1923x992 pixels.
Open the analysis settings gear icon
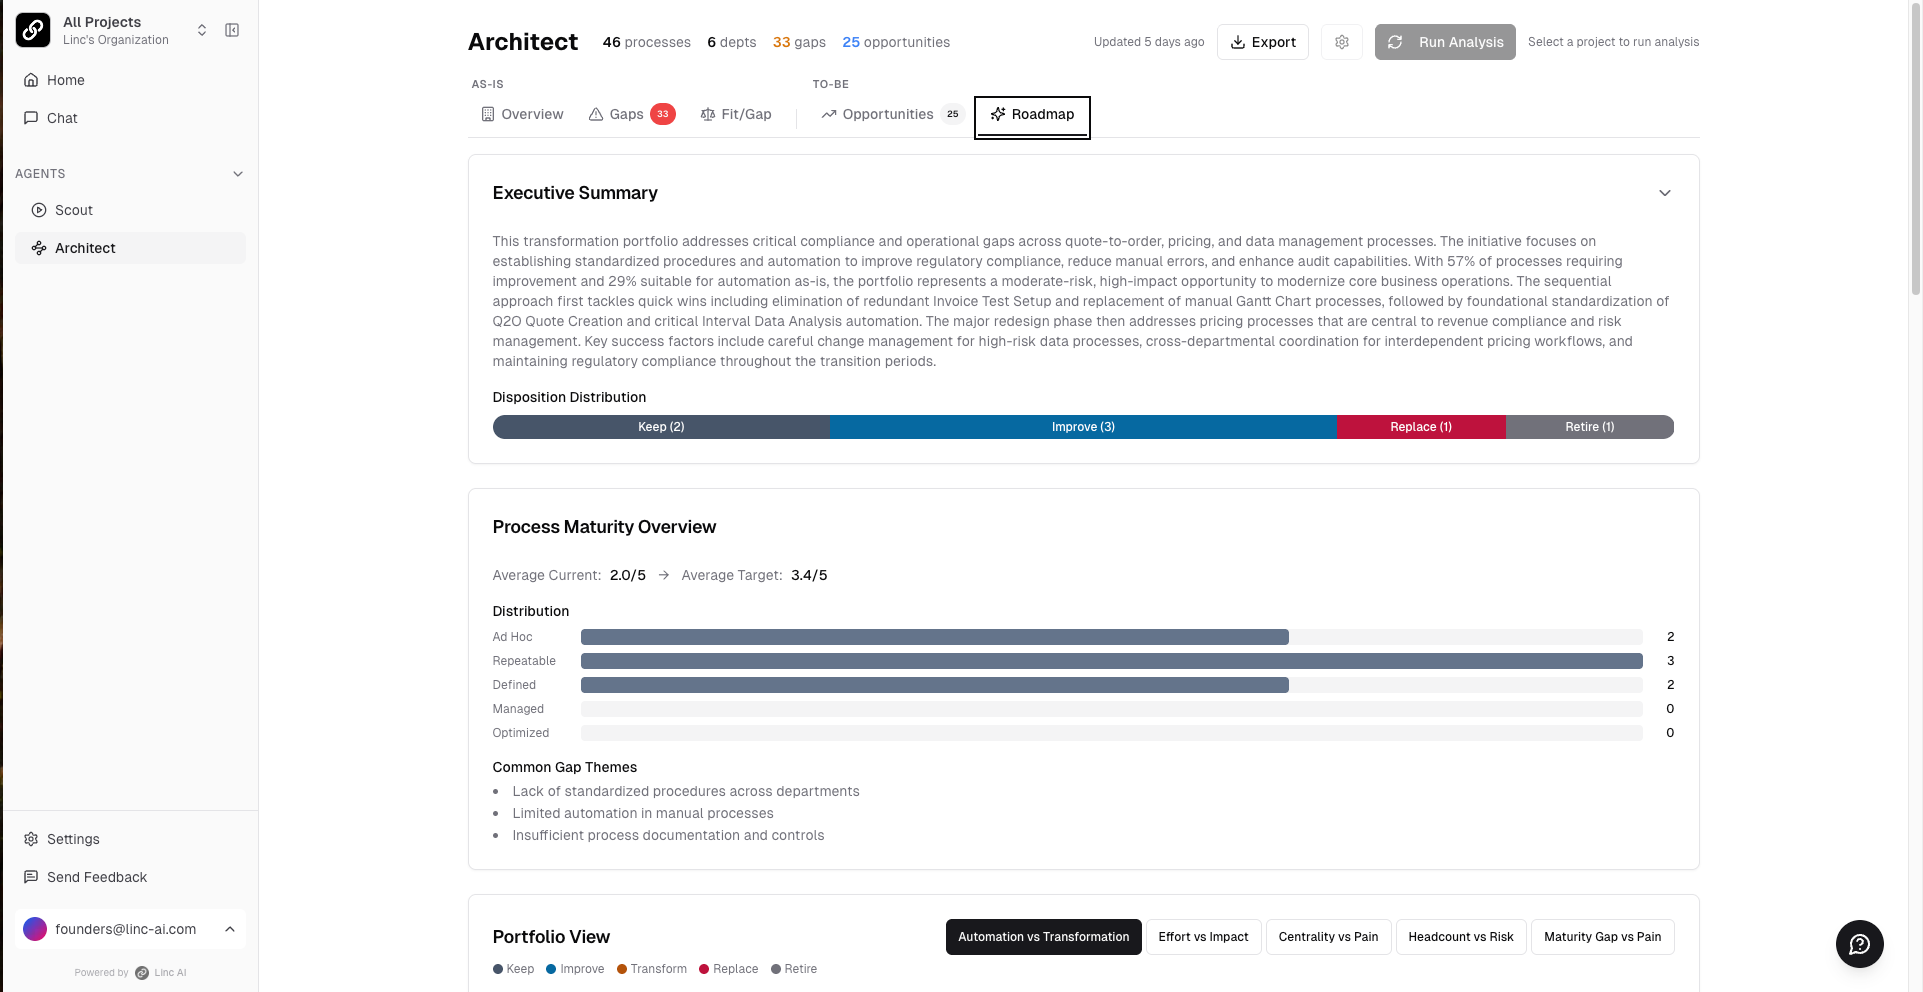tap(1341, 42)
